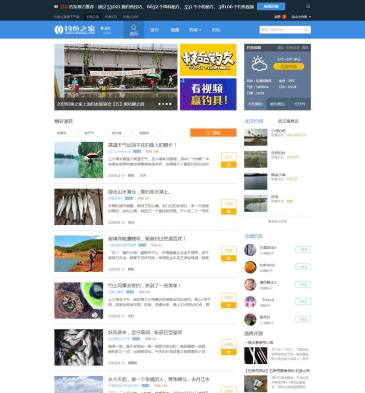The image size is (365, 393).
Task: Open the fourth fishing spot thumbnail in sidebar
Action: click(256, 203)
